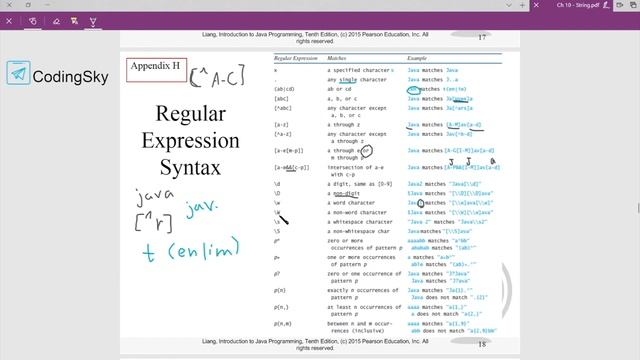Click 'at least n occurrences of' text
The image size is (640, 360).
pyautogui.click(x=364, y=307)
